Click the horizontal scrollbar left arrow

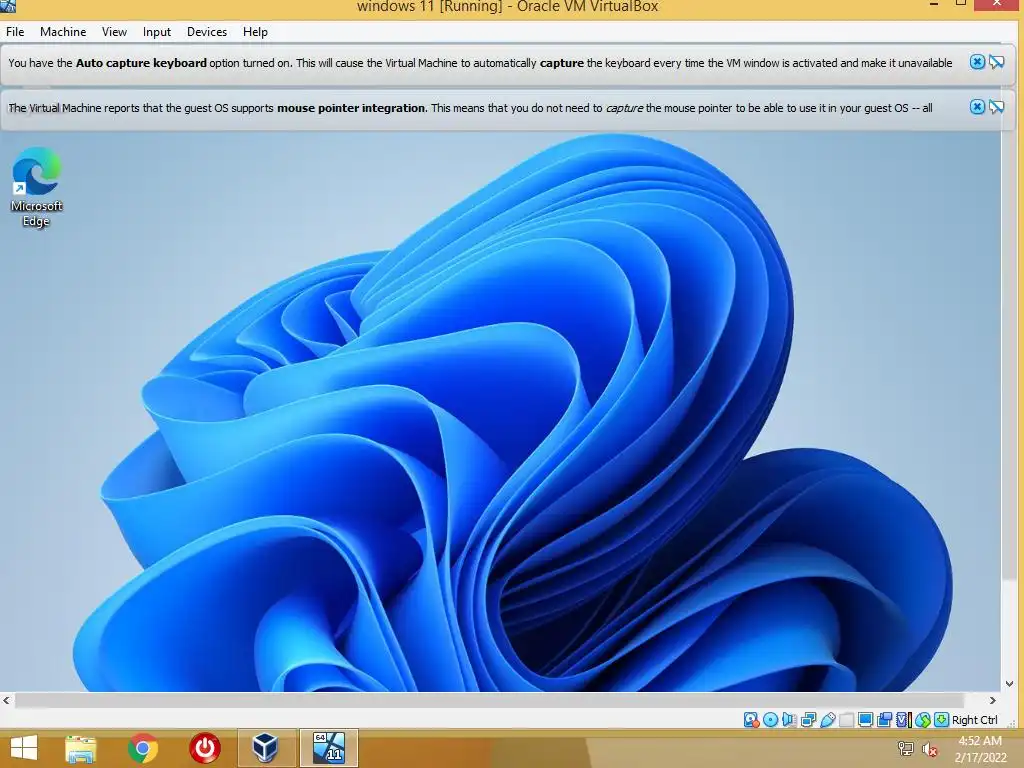(x=7, y=700)
